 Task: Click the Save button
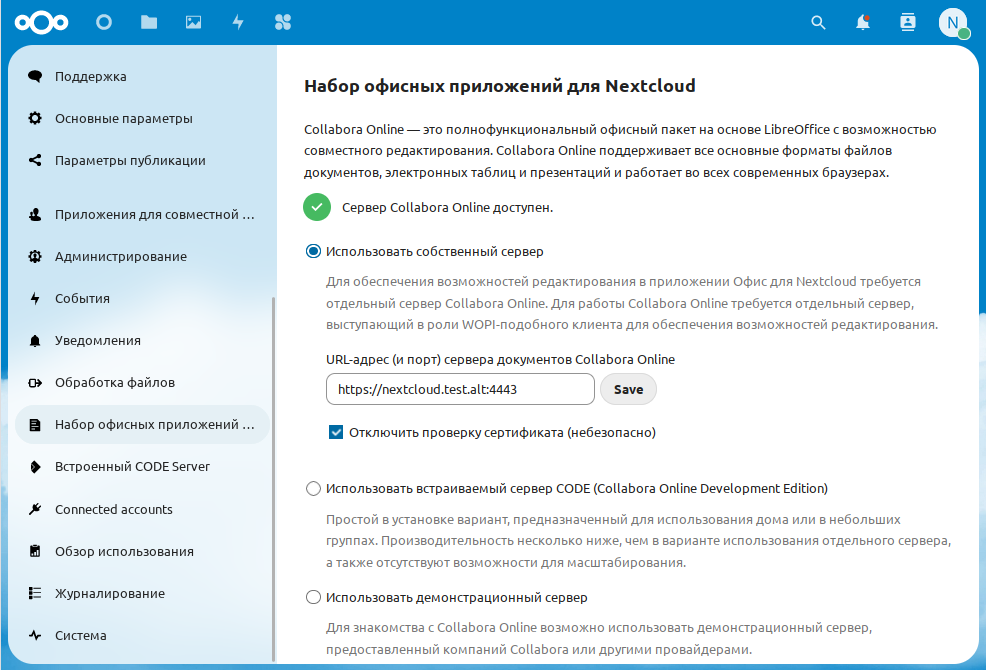628,389
